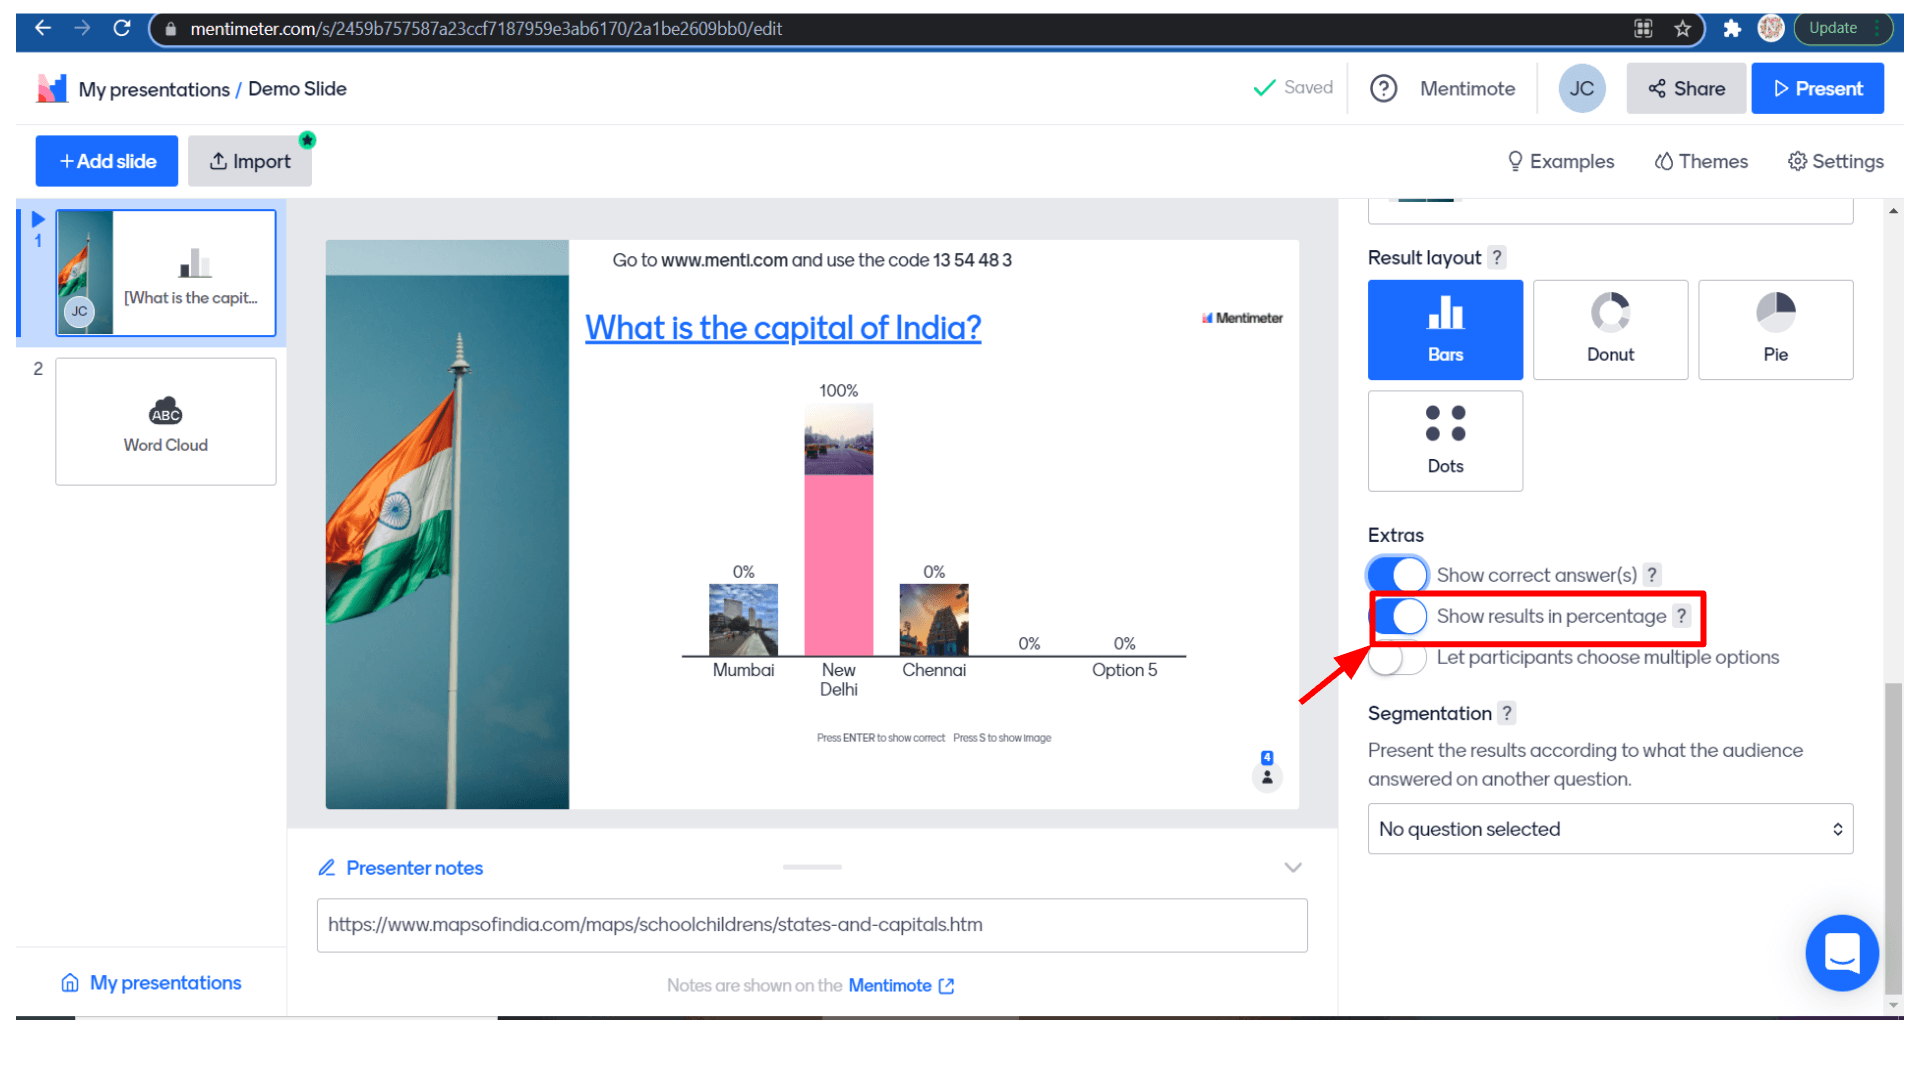Open the blue chat support bubble
1920x1080 pixels.
(x=1841, y=952)
